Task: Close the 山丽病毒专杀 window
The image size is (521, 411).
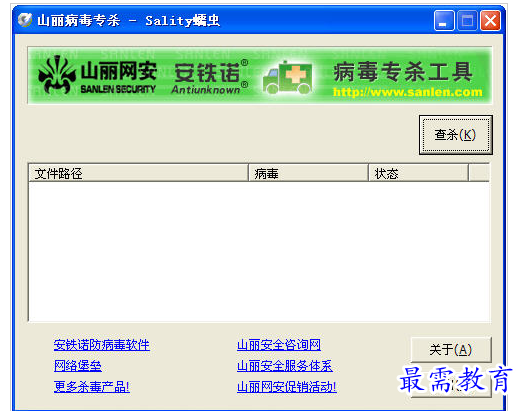Action: tap(490, 21)
